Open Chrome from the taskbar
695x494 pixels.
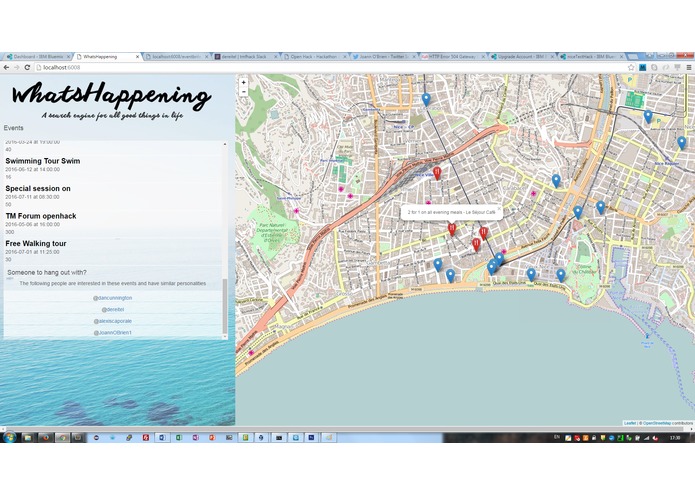pos(62,437)
